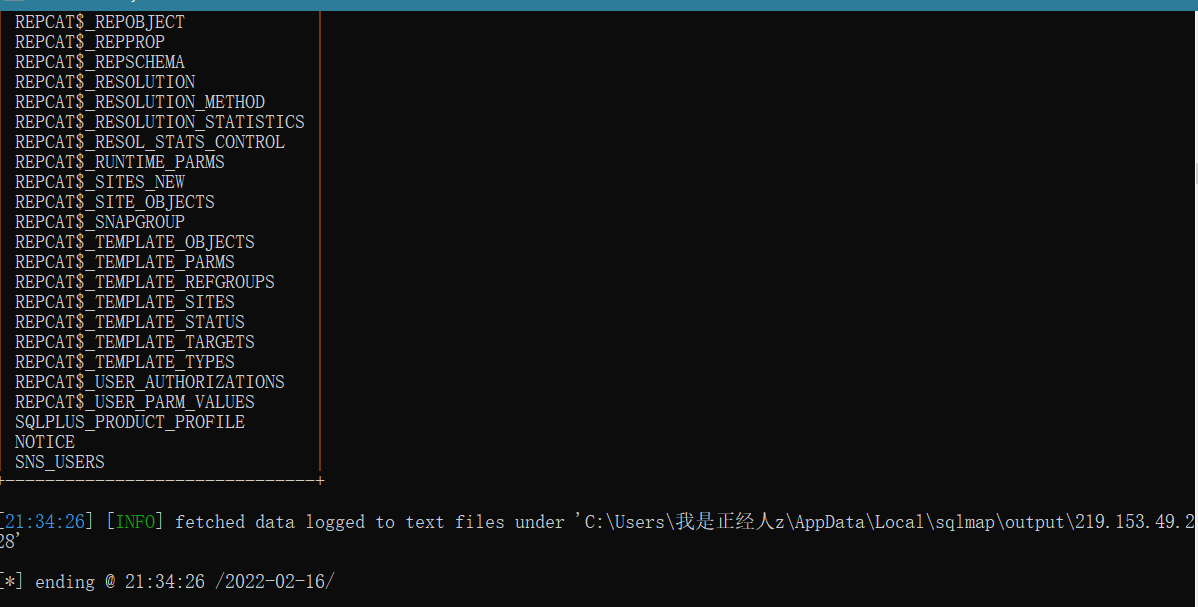Select REPCAT$_RESOLUTION_STATISTICS in the output

pos(160,122)
